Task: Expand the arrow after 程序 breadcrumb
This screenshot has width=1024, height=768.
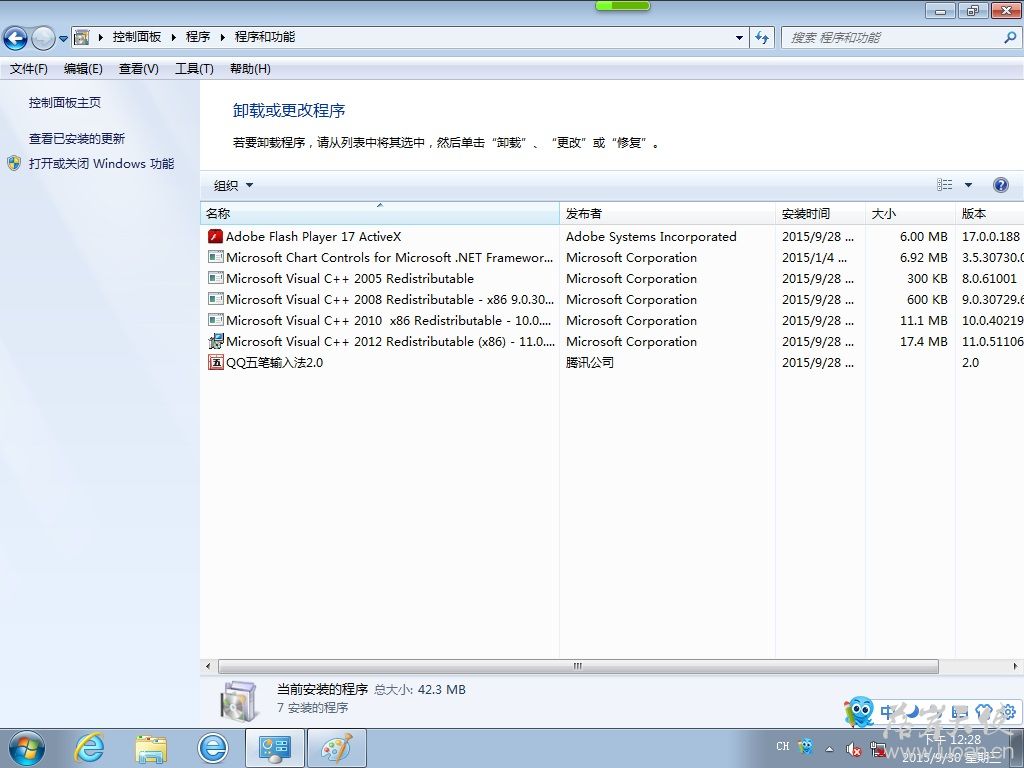Action: (223, 37)
